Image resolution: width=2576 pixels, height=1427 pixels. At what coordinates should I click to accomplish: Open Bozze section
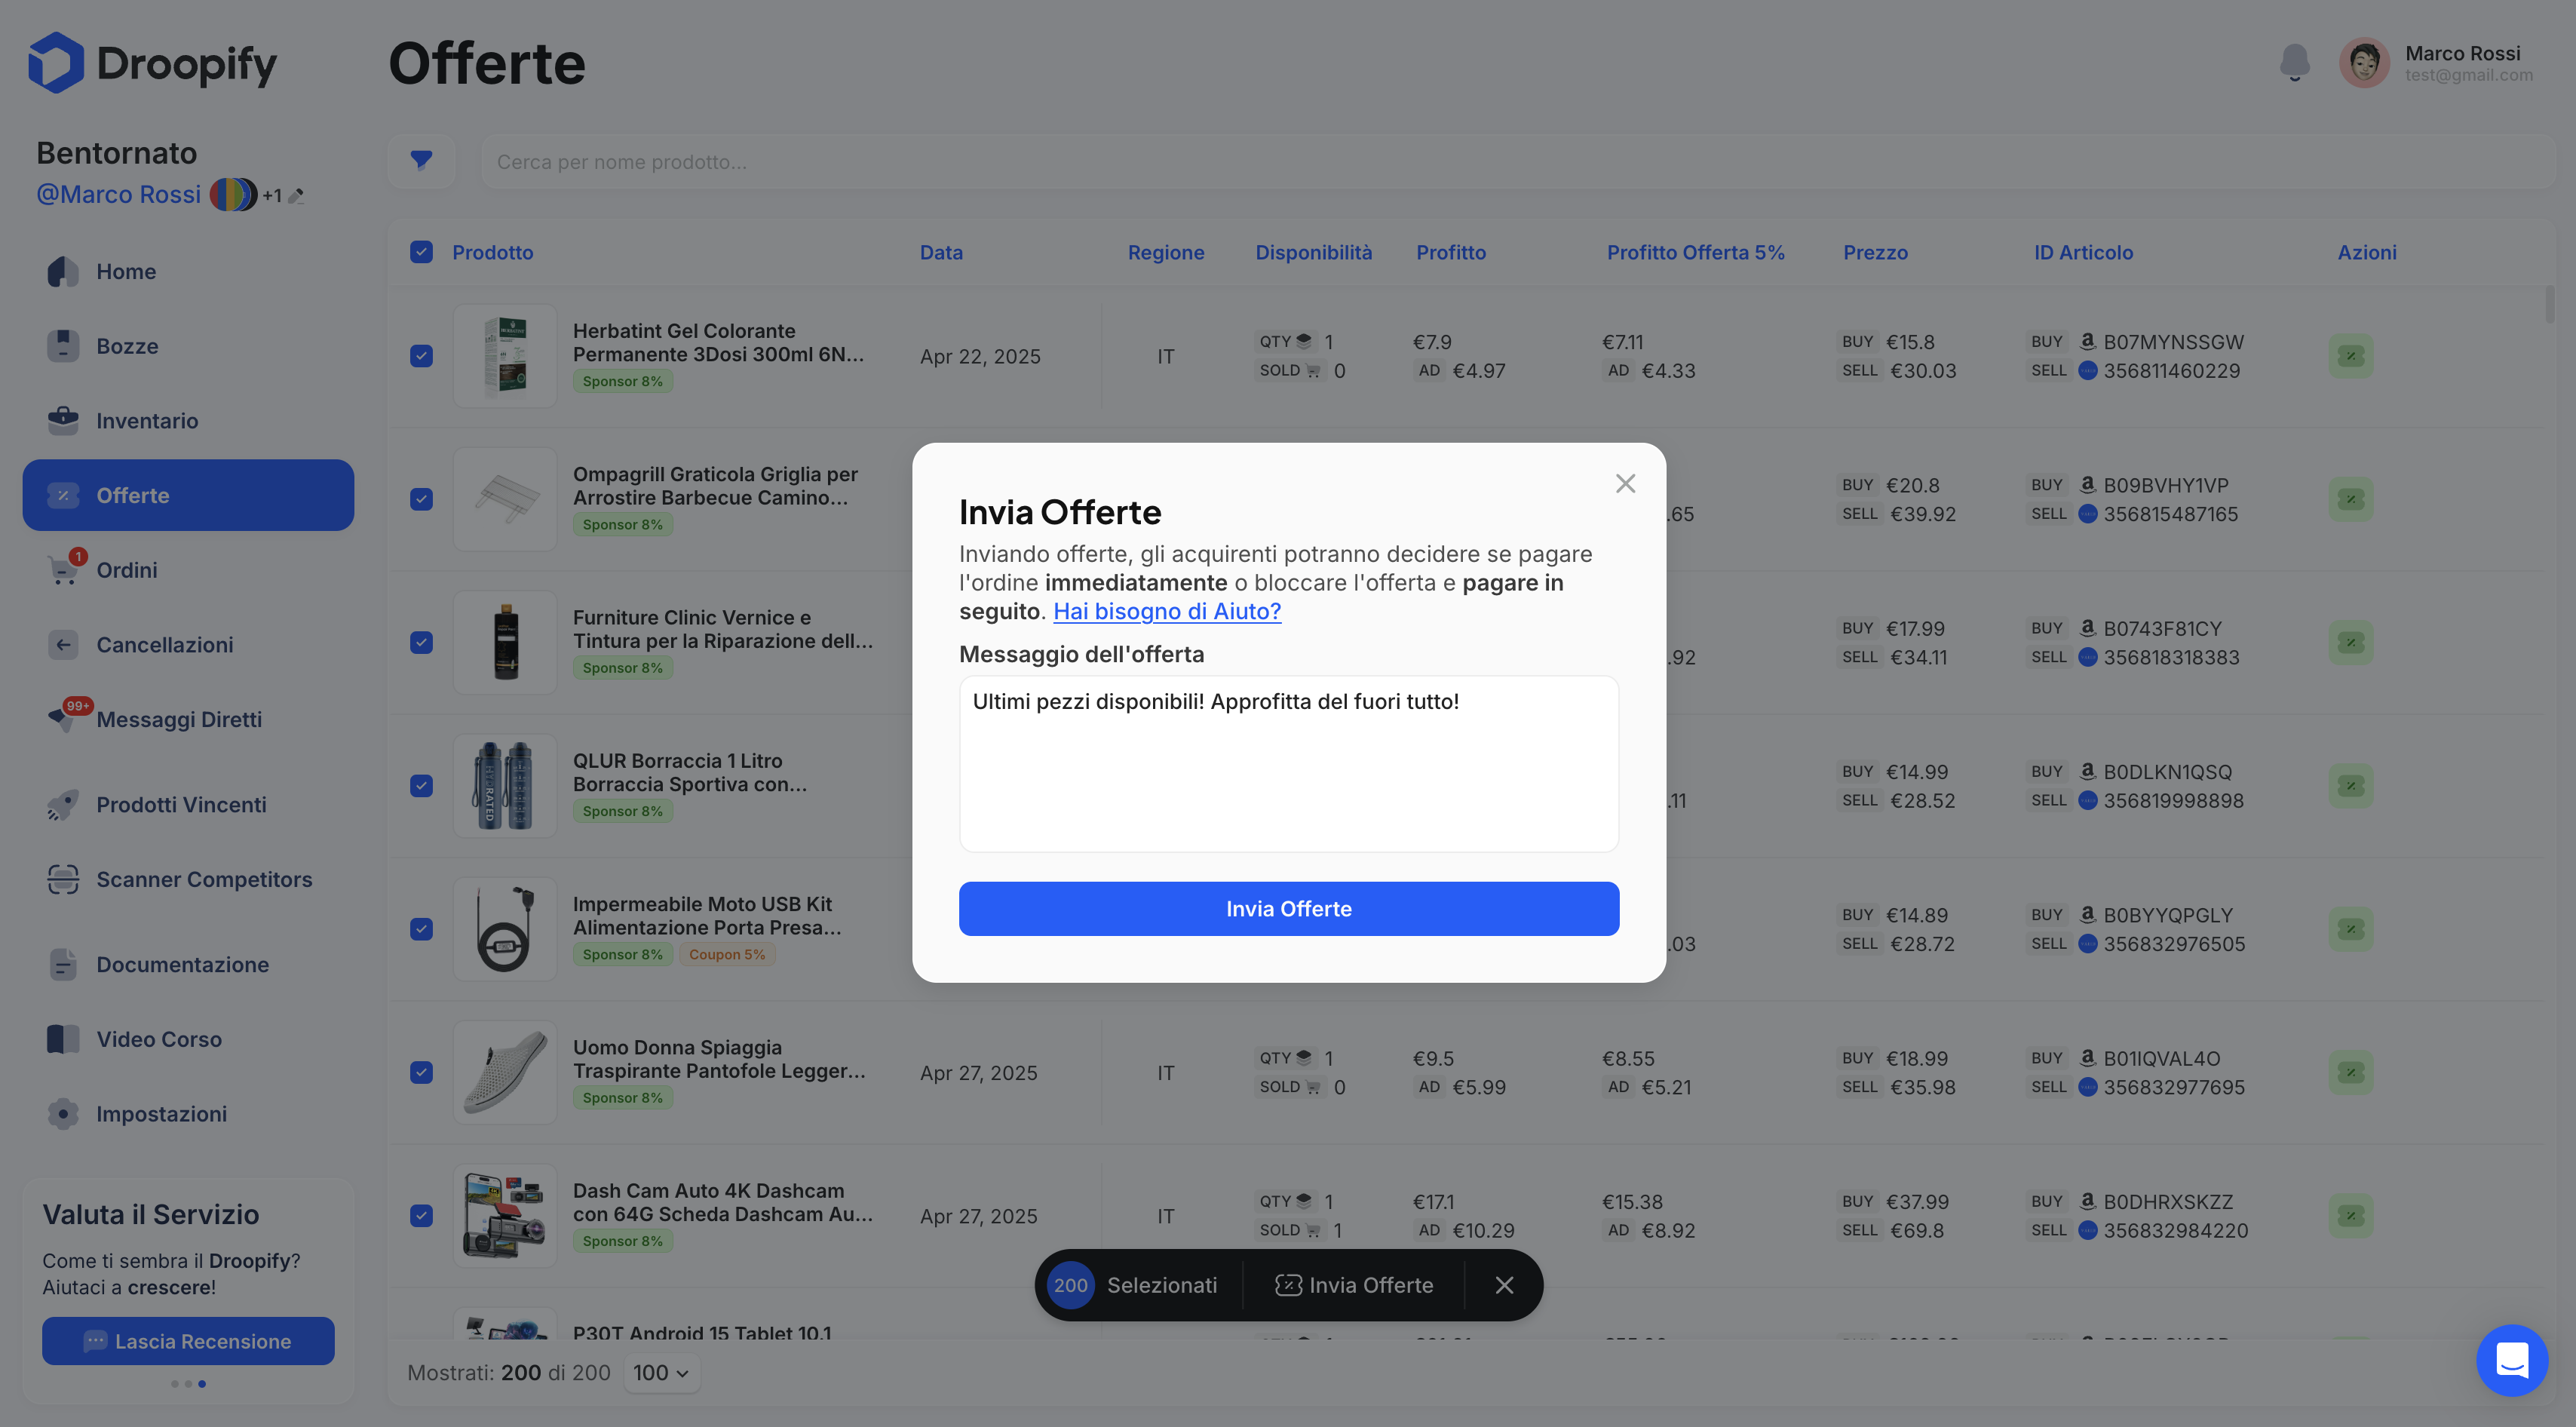point(188,346)
